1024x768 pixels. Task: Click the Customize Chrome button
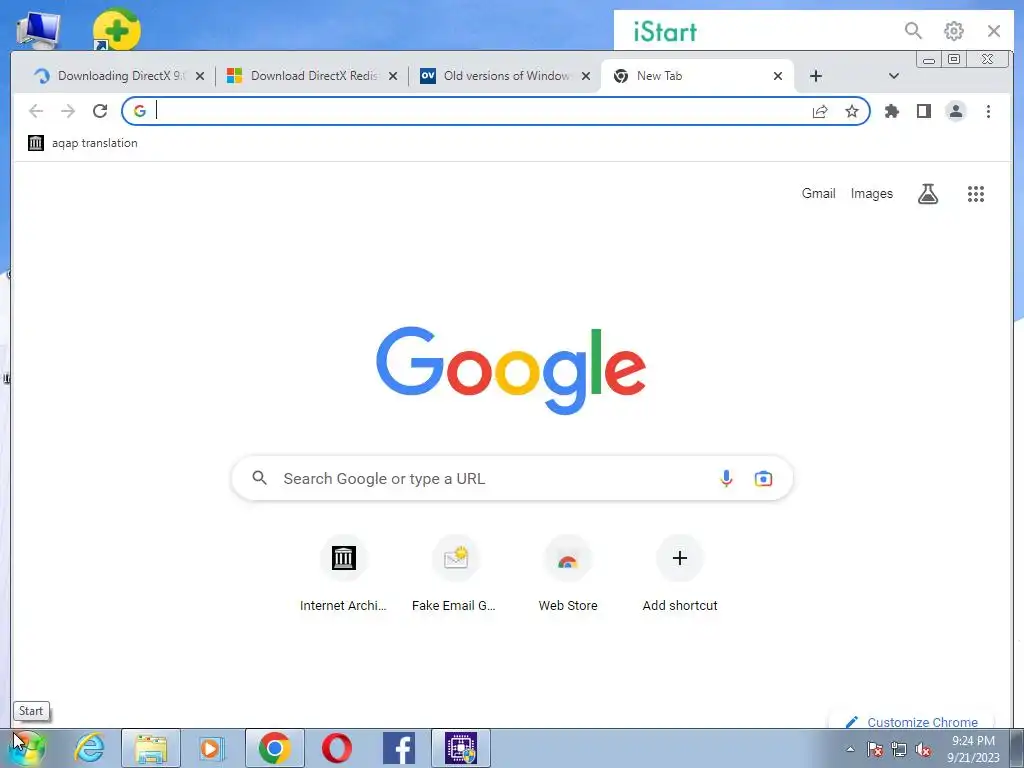pos(912,722)
